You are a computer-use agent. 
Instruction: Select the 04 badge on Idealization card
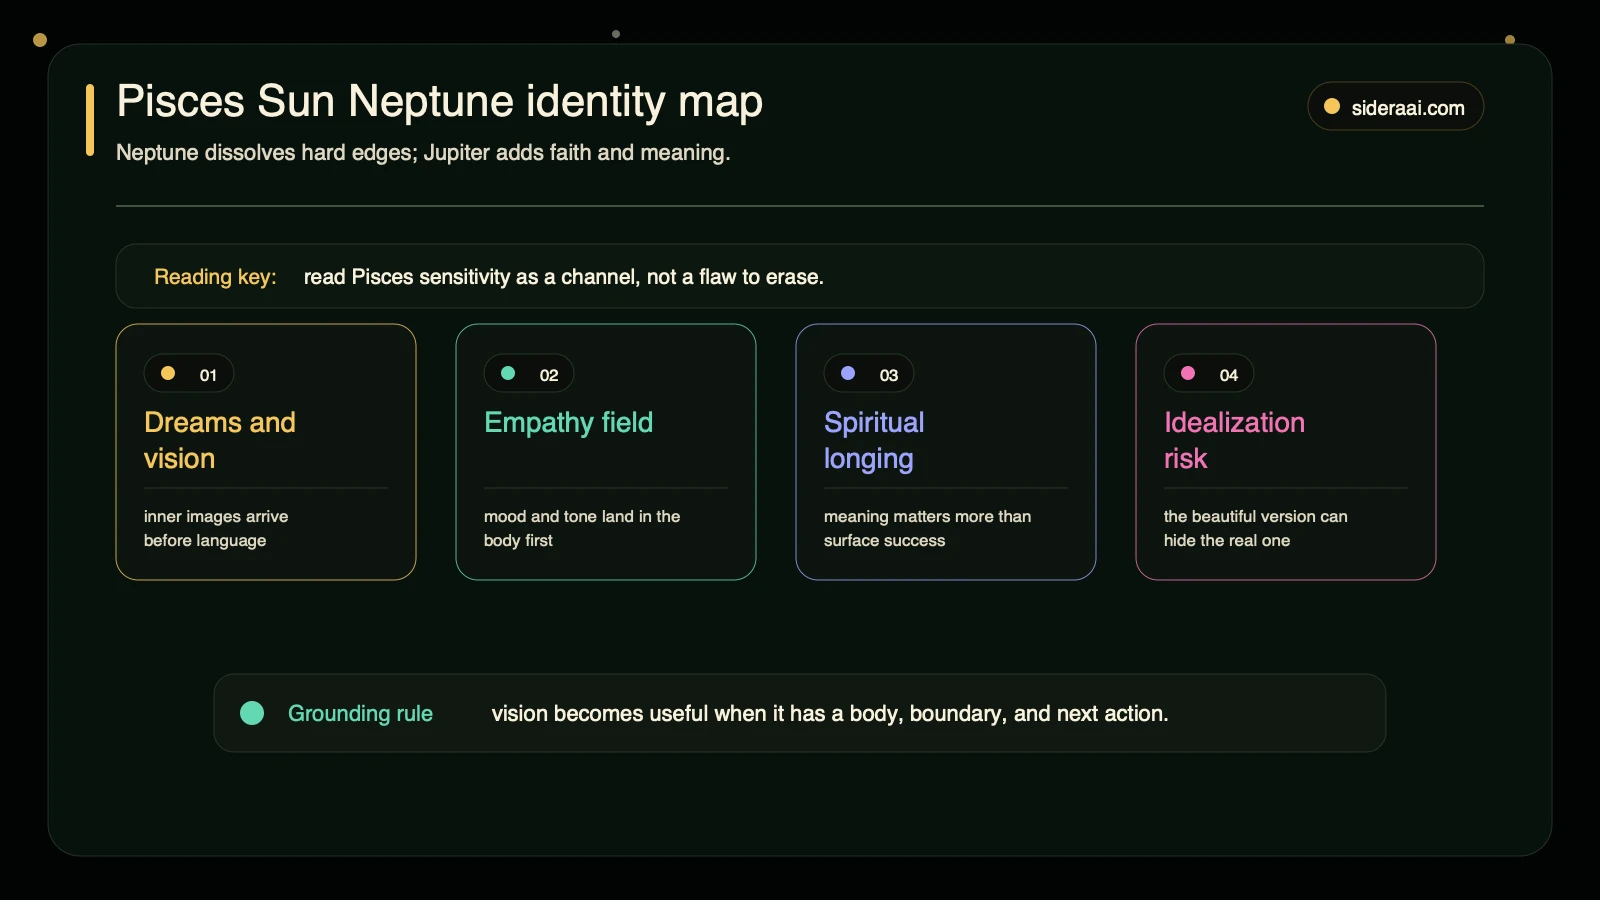point(1209,373)
